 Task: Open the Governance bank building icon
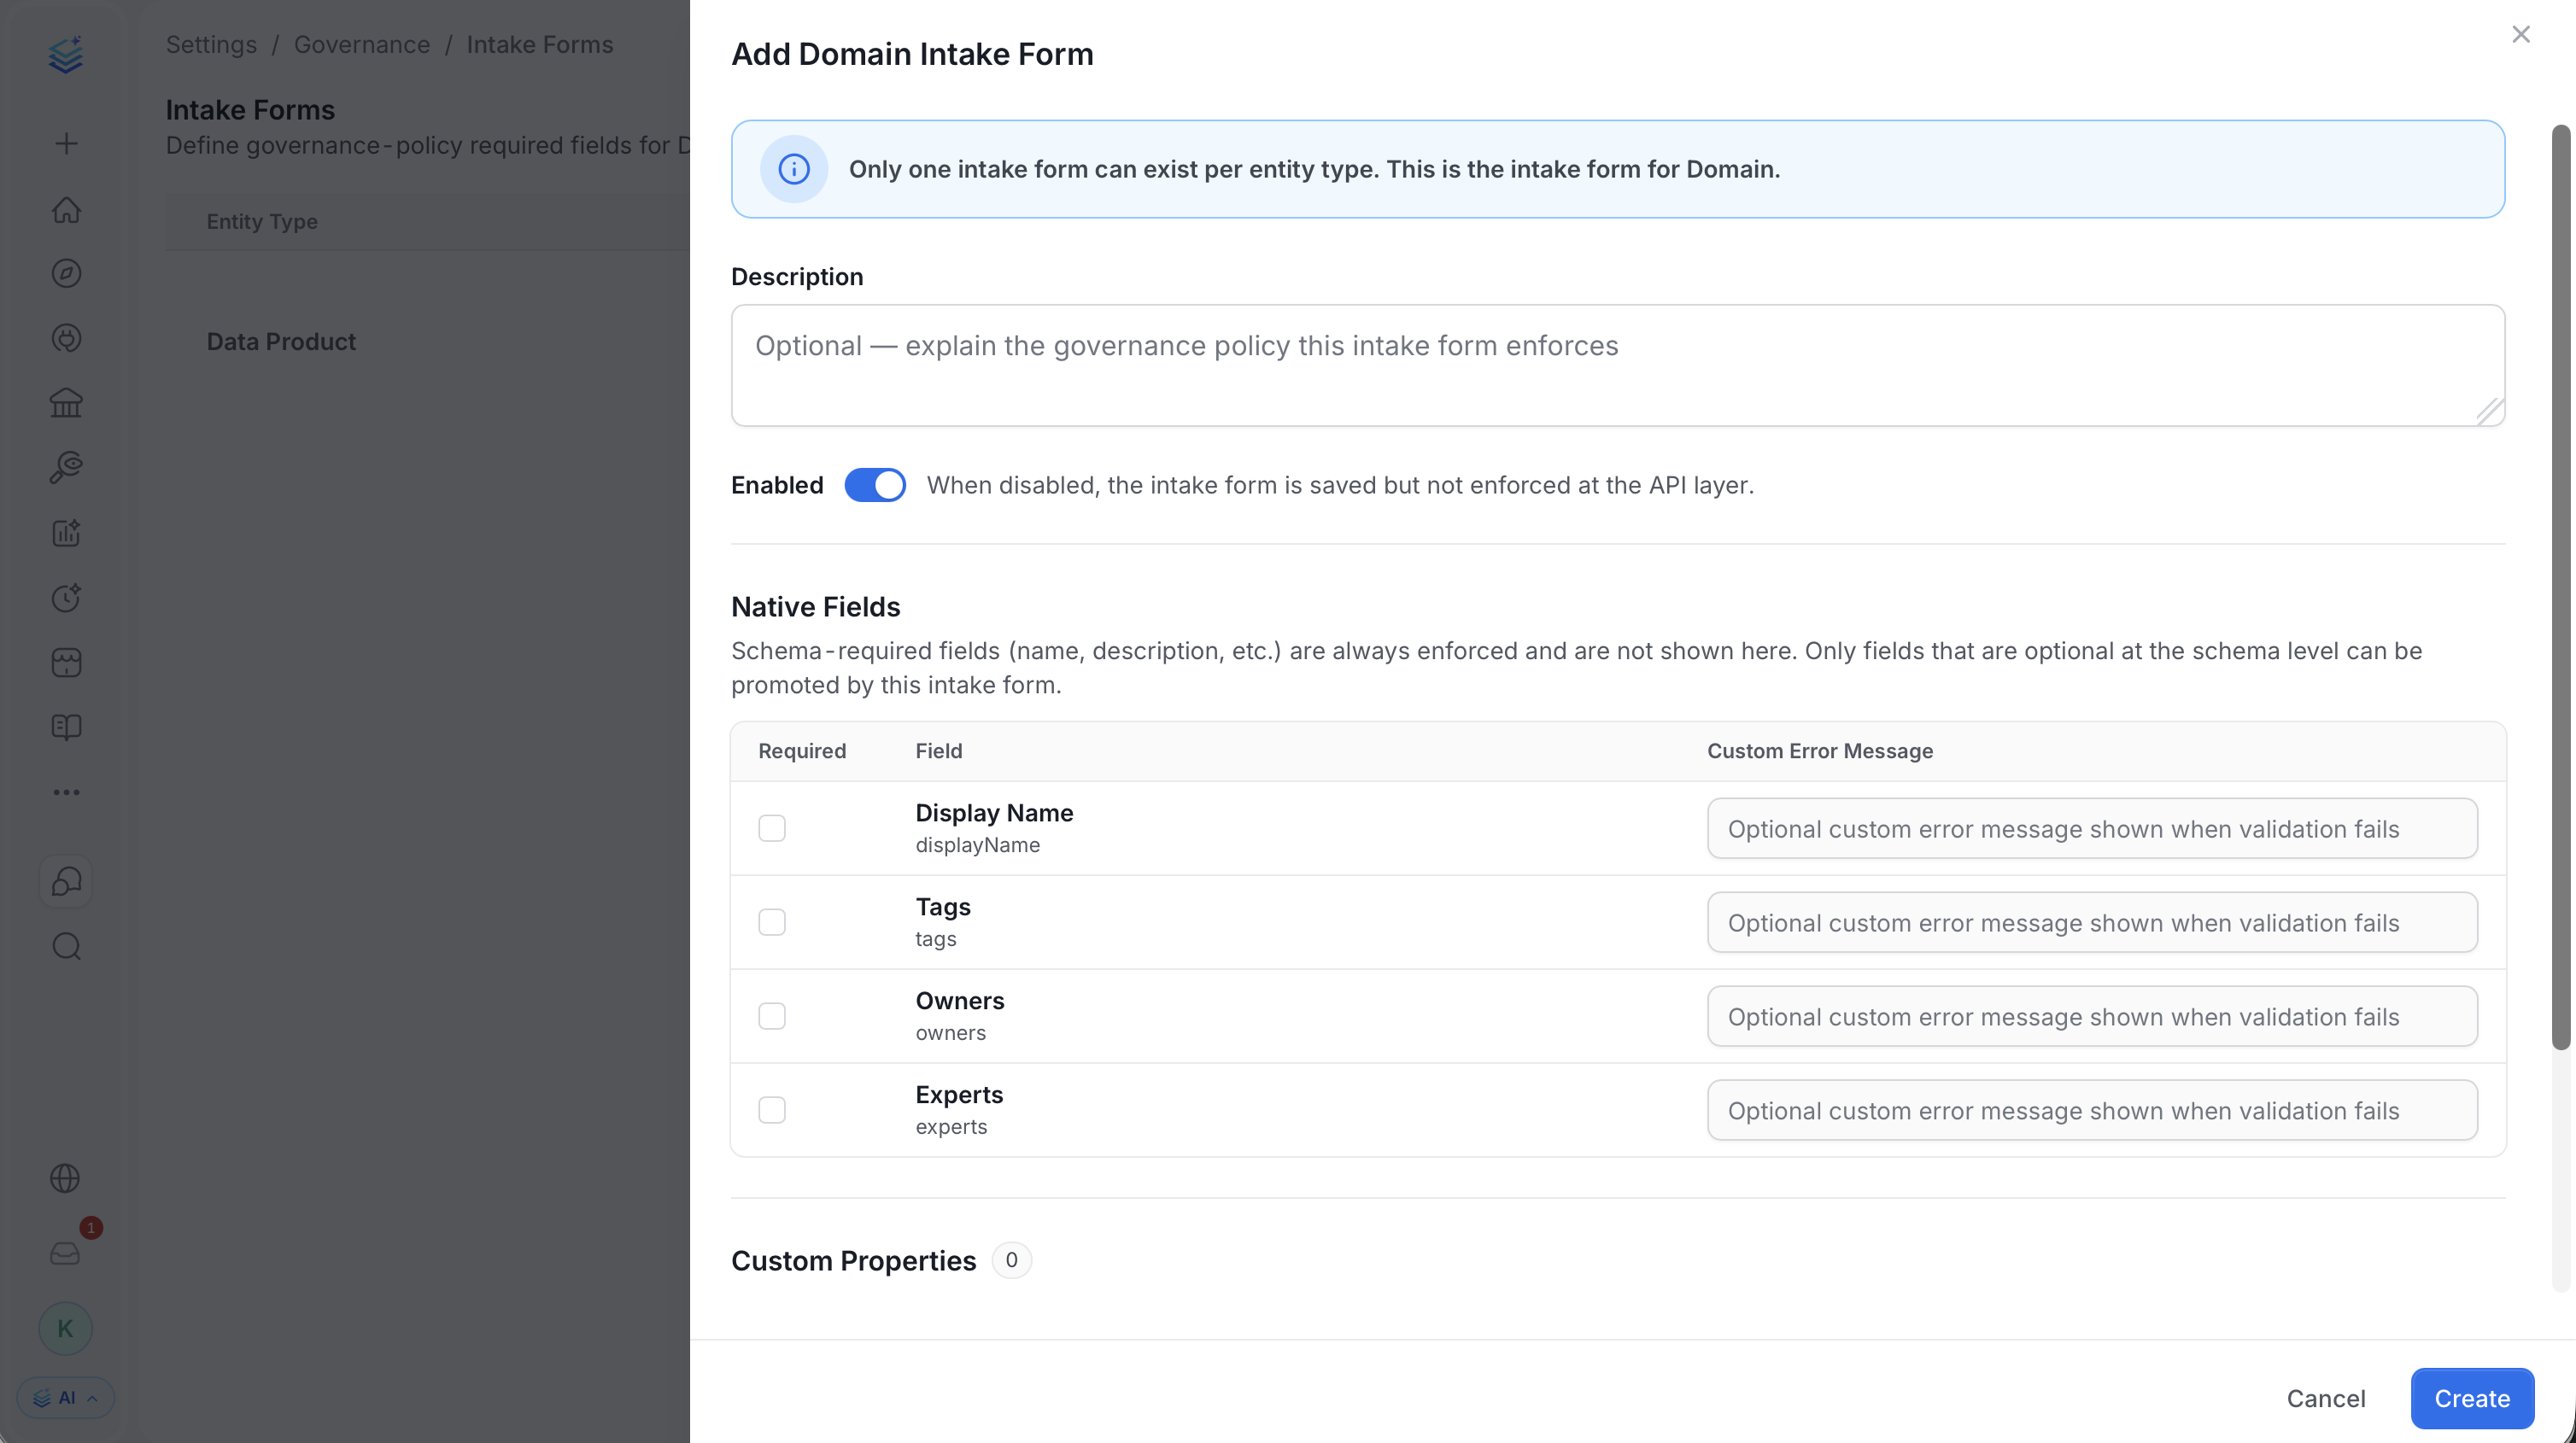click(x=66, y=403)
